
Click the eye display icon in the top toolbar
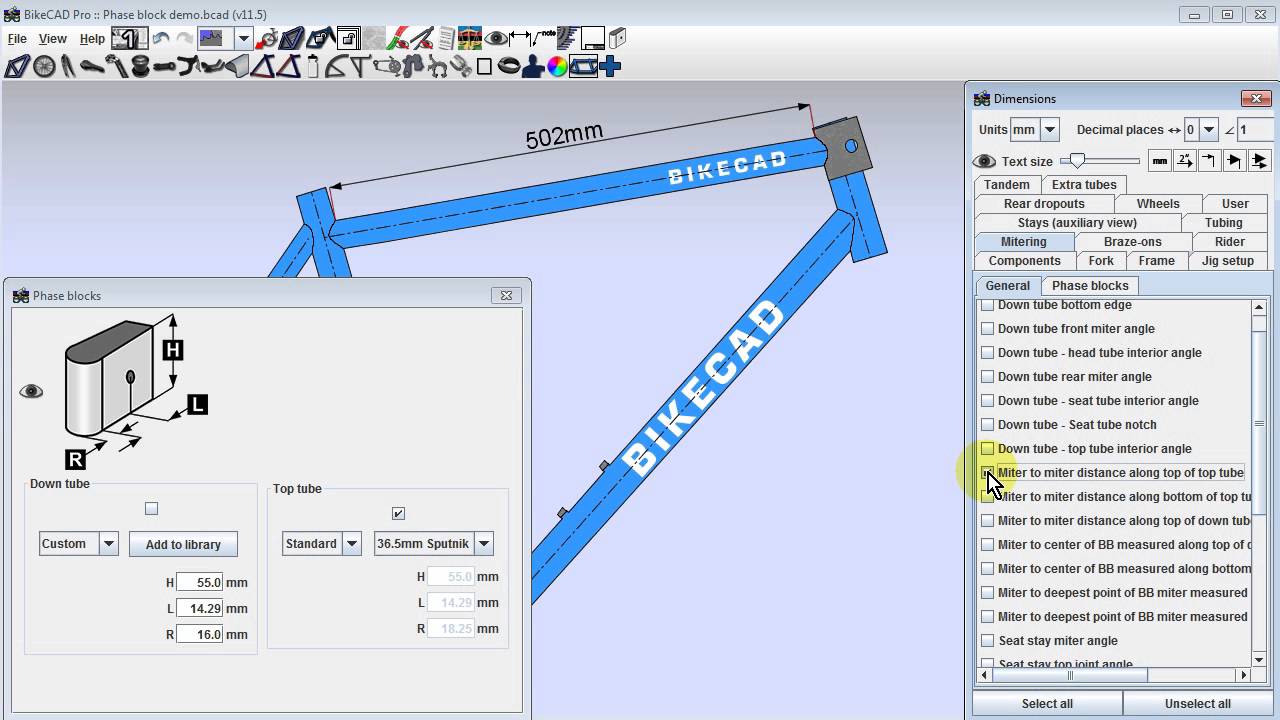496,39
